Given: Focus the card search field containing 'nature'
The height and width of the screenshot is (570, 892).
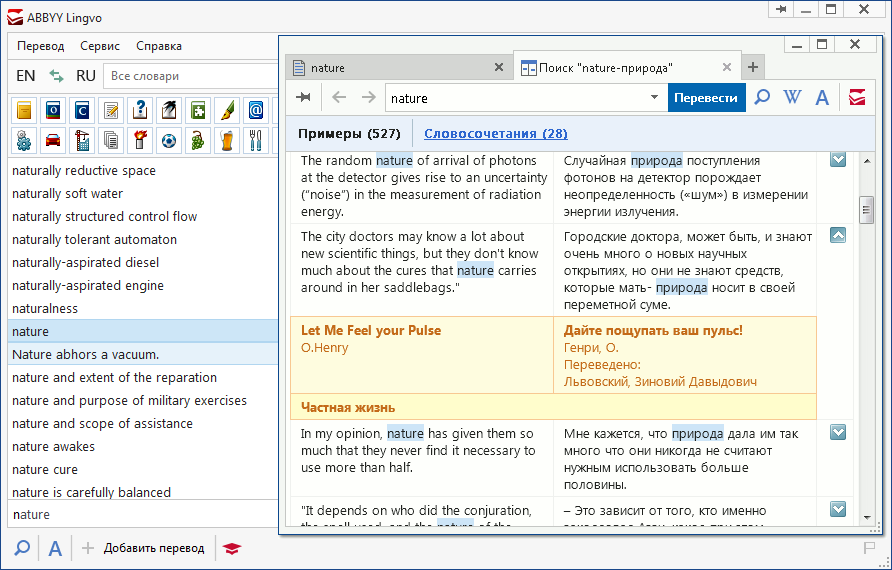Looking at the screenshot, I should (x=517, y=98).
